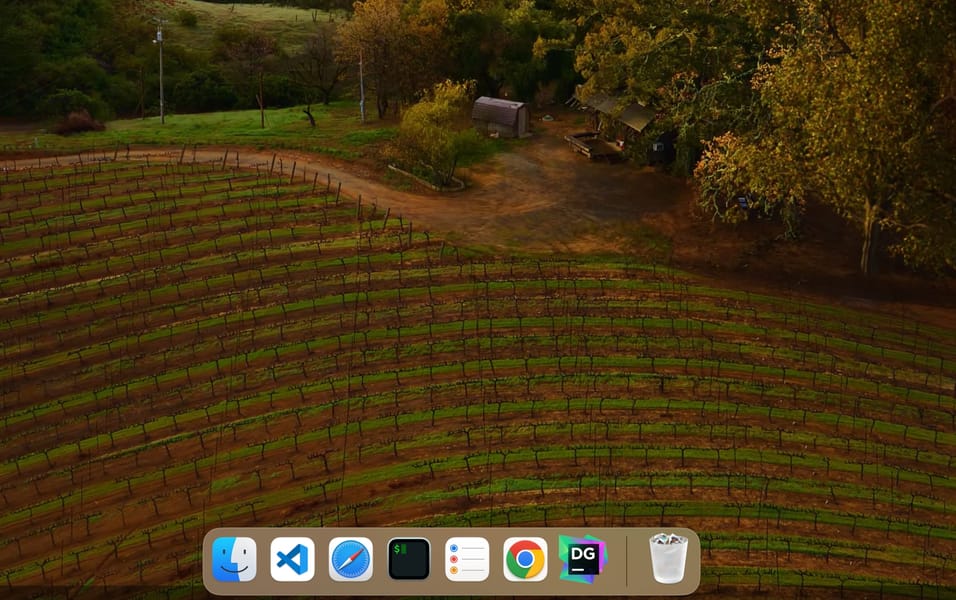The height and width of the screenshot is (600, 956).
Task: Open Reminders app in the dock
Action: coord(467,559)
